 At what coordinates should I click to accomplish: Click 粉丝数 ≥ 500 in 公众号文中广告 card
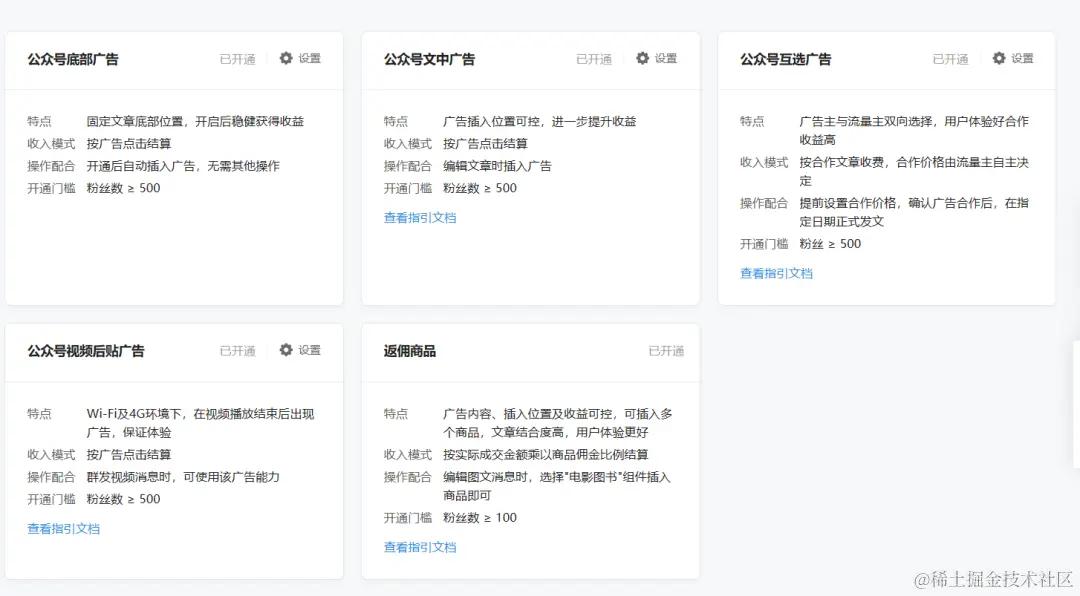coord(480,188)
